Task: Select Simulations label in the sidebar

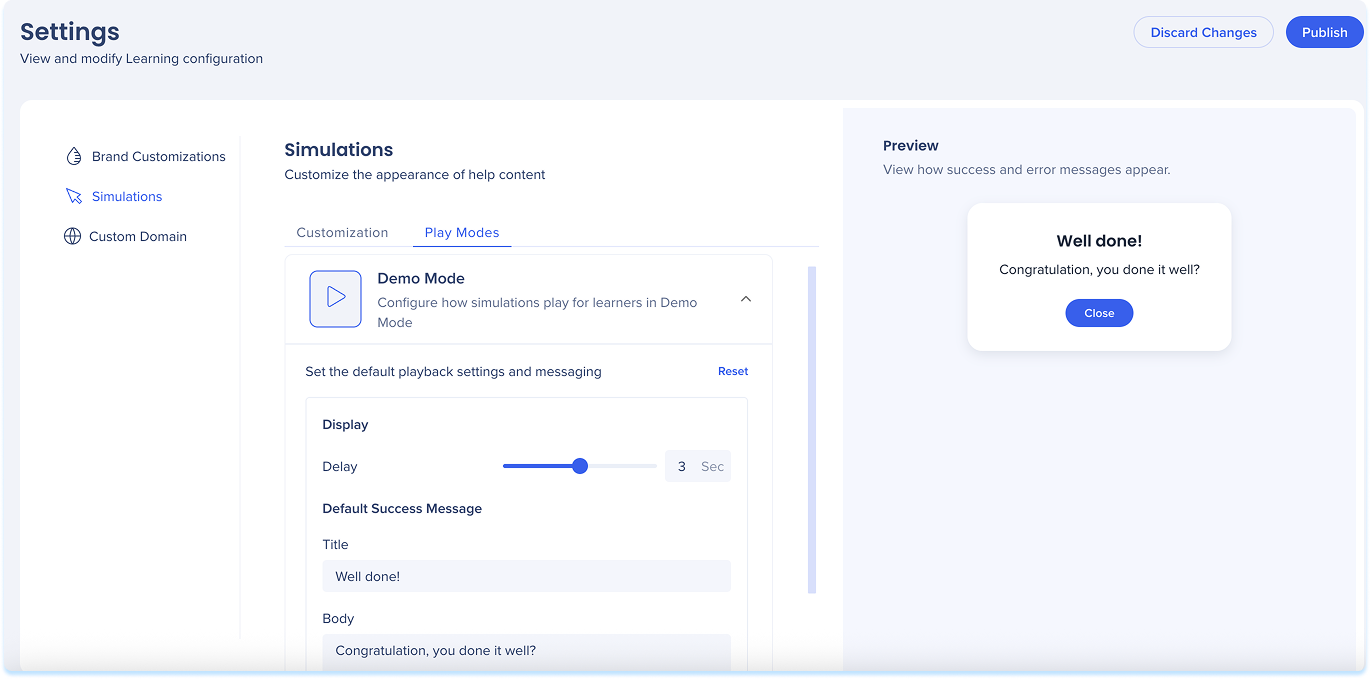Action: point(126,196)
